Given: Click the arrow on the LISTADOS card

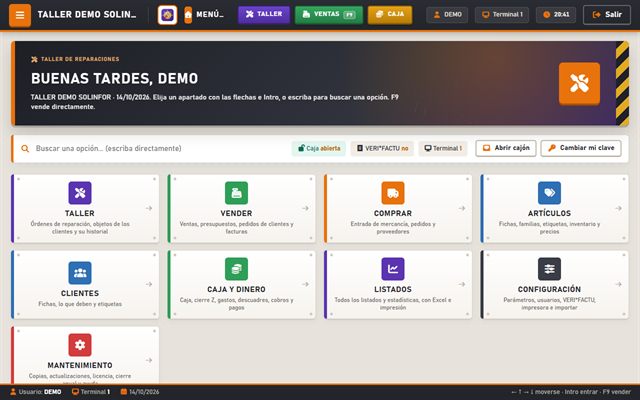Looking at the screenshot, I should click(x=462, y=284).
